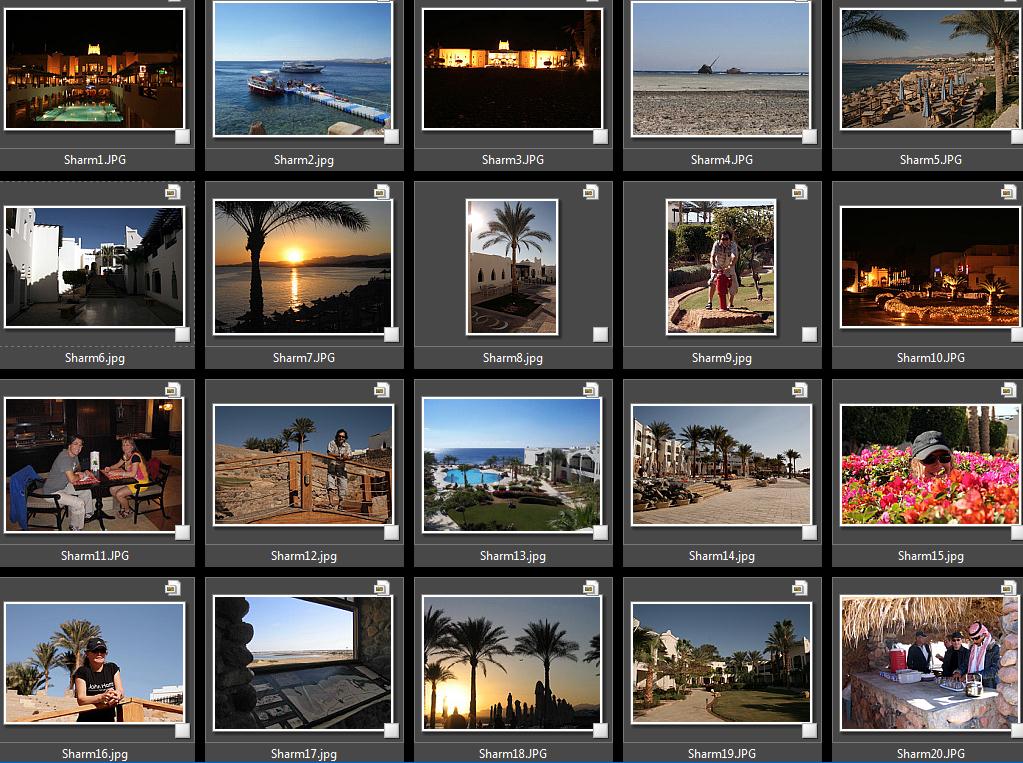Click the file name "Sharm20.JPG"
Viewport: 1023px width, 763px height.
[930, 754]
